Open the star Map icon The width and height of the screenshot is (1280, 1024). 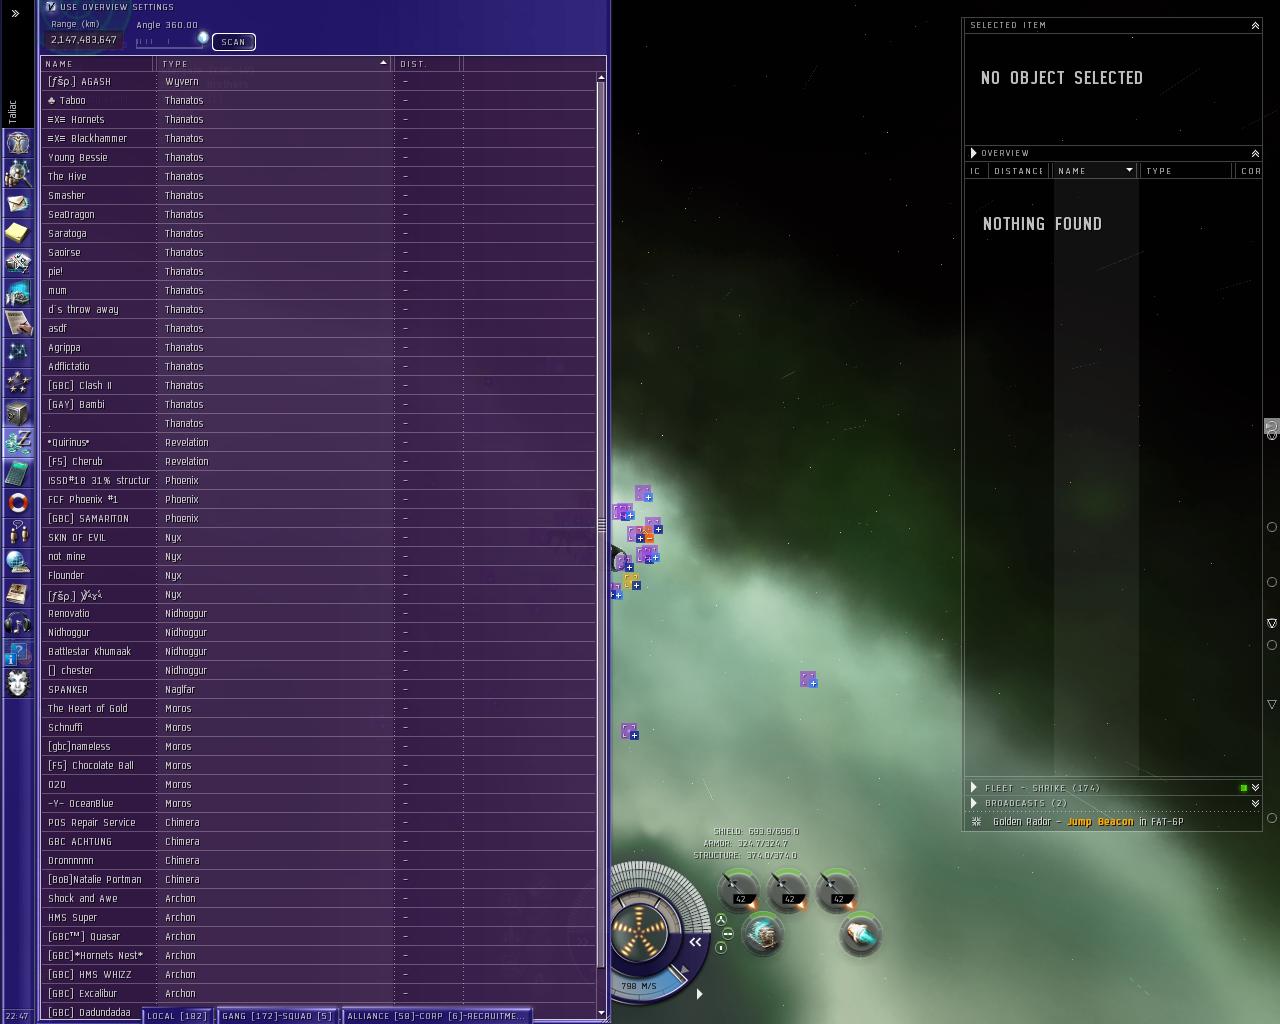click(x=18, y=353)
